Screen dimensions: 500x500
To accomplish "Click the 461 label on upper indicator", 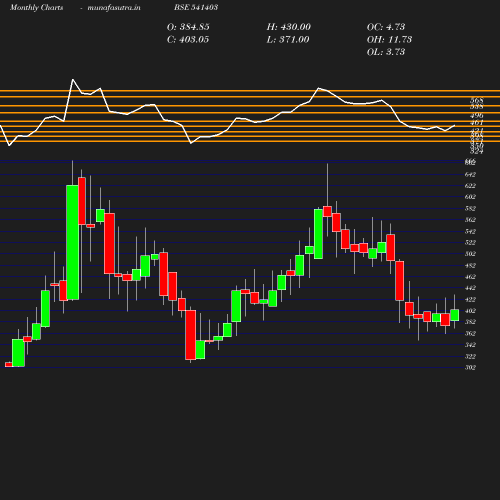I will [477, 123].
